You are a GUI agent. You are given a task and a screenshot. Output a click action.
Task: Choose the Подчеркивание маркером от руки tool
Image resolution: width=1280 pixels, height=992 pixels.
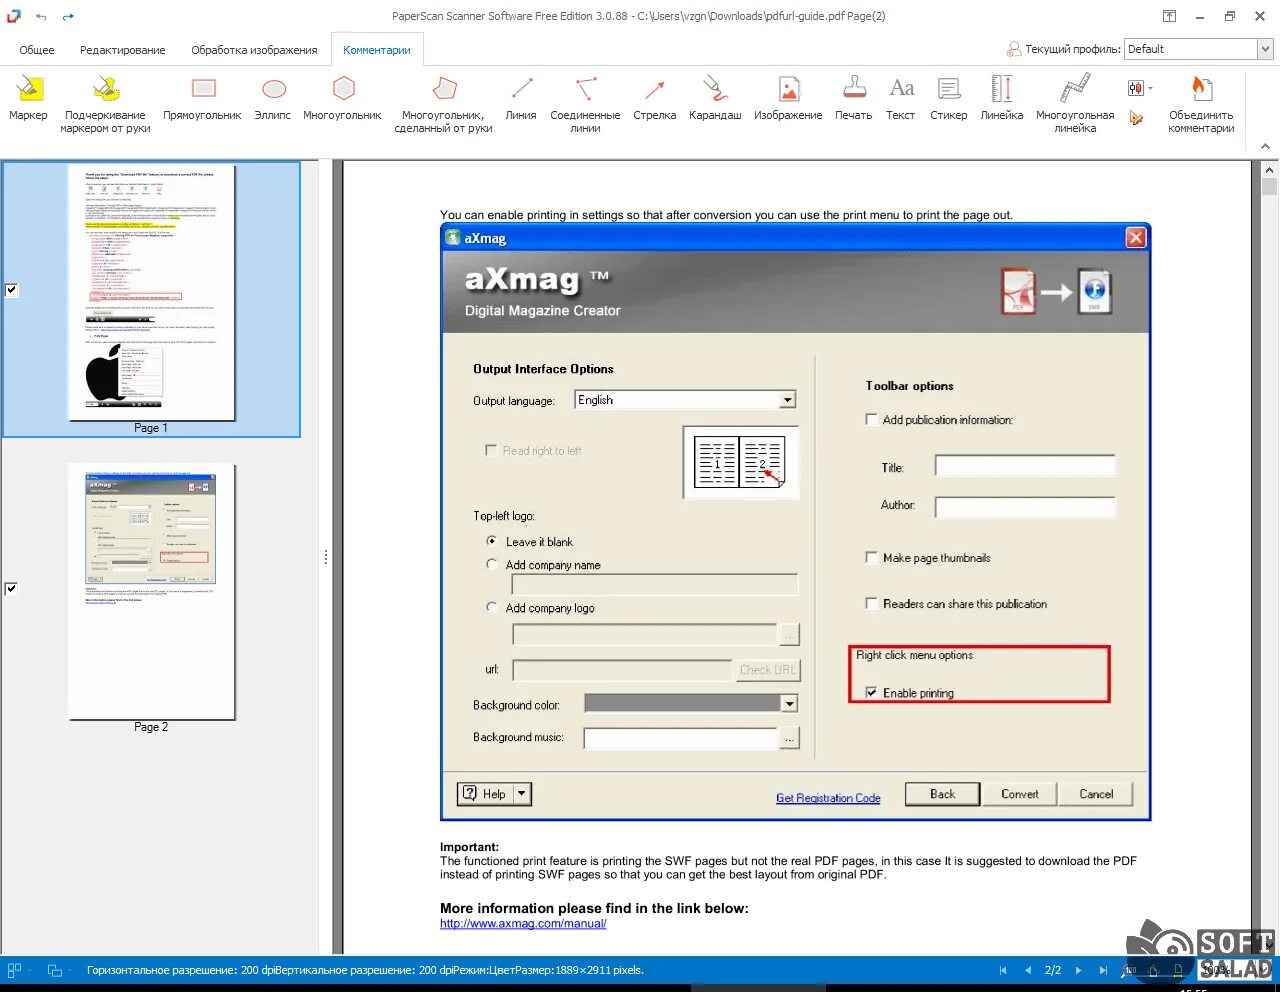(105, 104)
